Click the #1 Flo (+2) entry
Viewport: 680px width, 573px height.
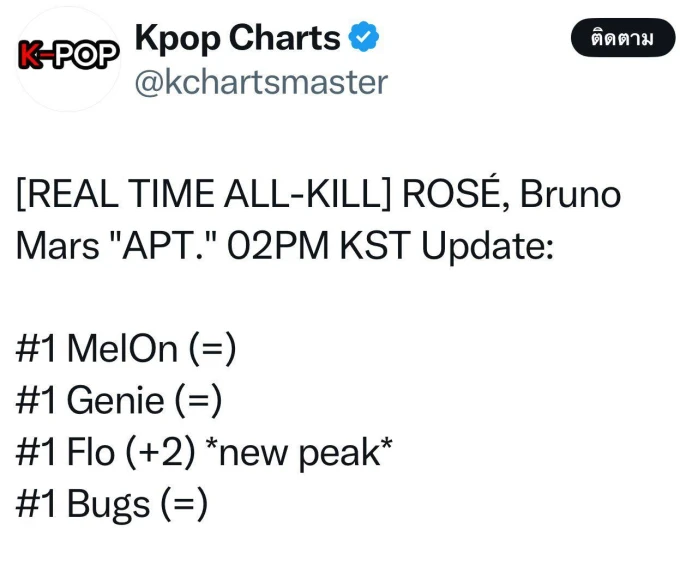[x=105, y=452]
